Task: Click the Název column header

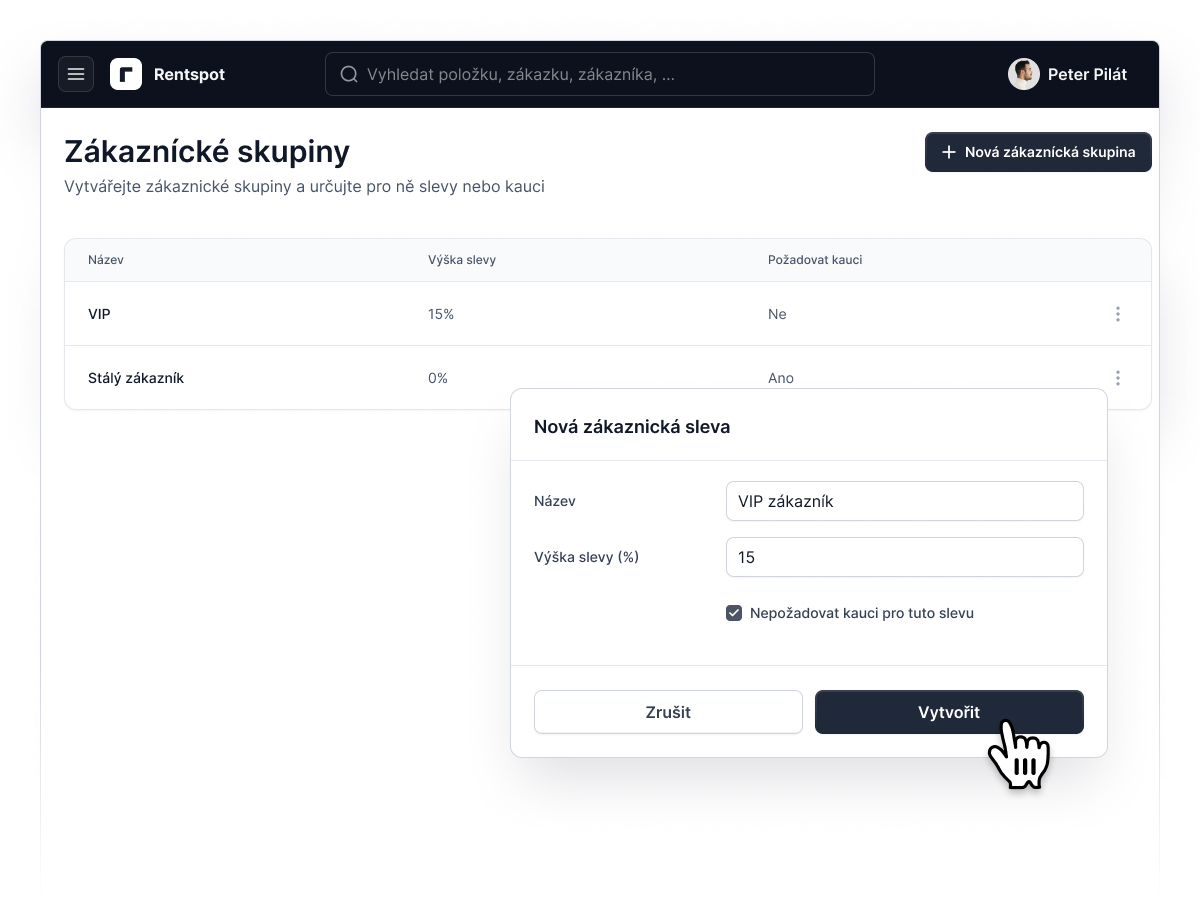Action: [x=106, y=260]
